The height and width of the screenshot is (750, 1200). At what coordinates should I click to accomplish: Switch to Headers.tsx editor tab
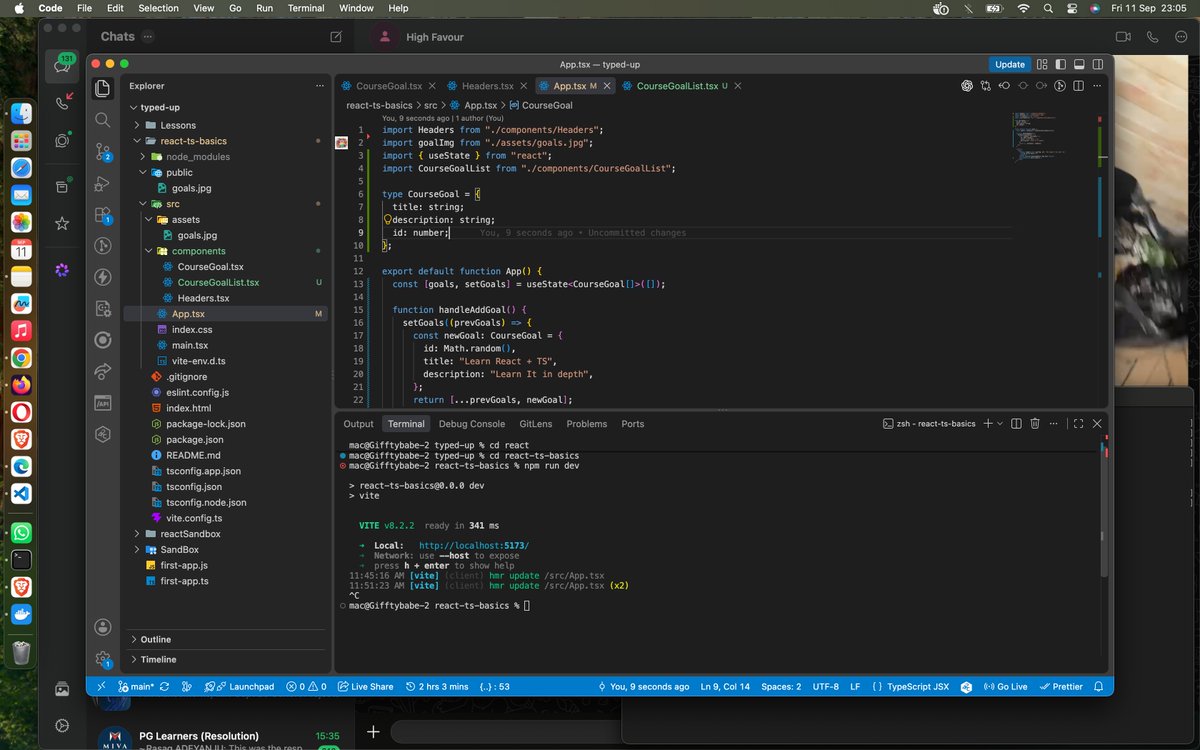click(486, 86)
